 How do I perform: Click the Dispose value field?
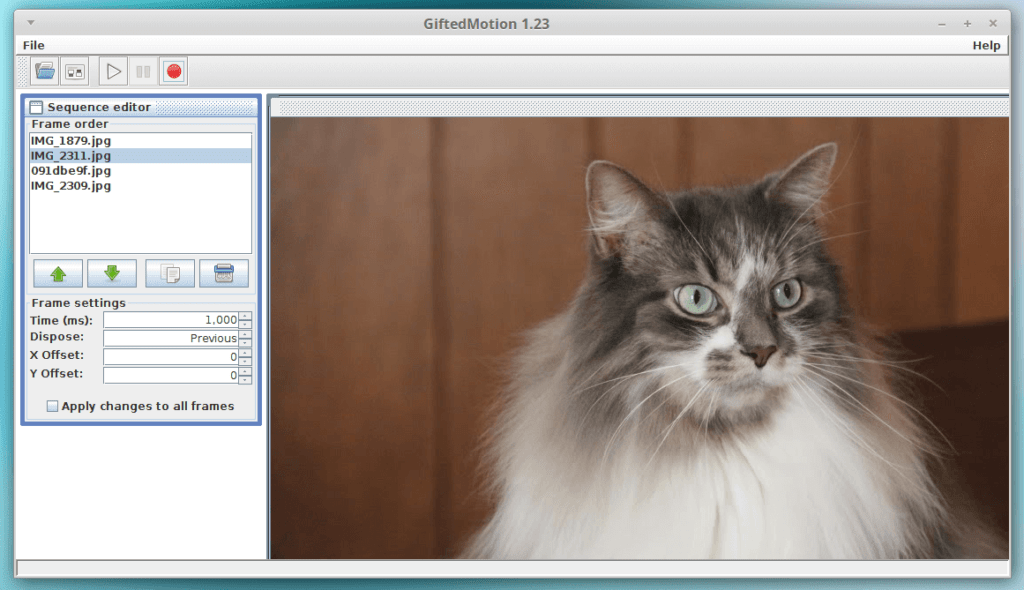coord(171,338)
